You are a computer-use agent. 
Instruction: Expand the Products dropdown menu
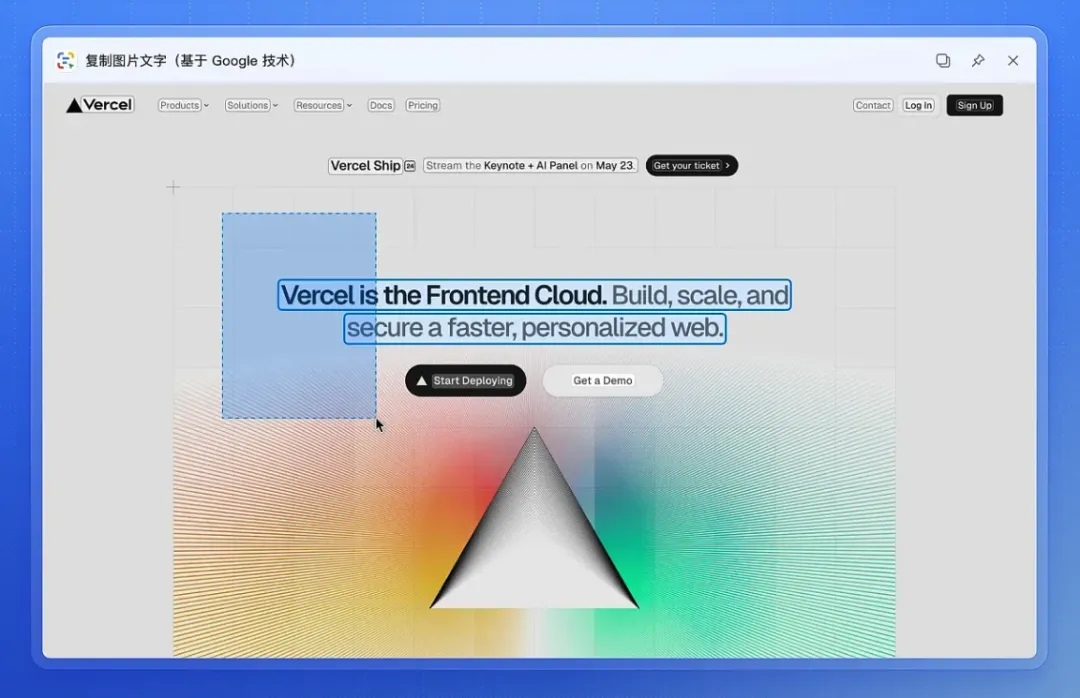pos(183,105)
